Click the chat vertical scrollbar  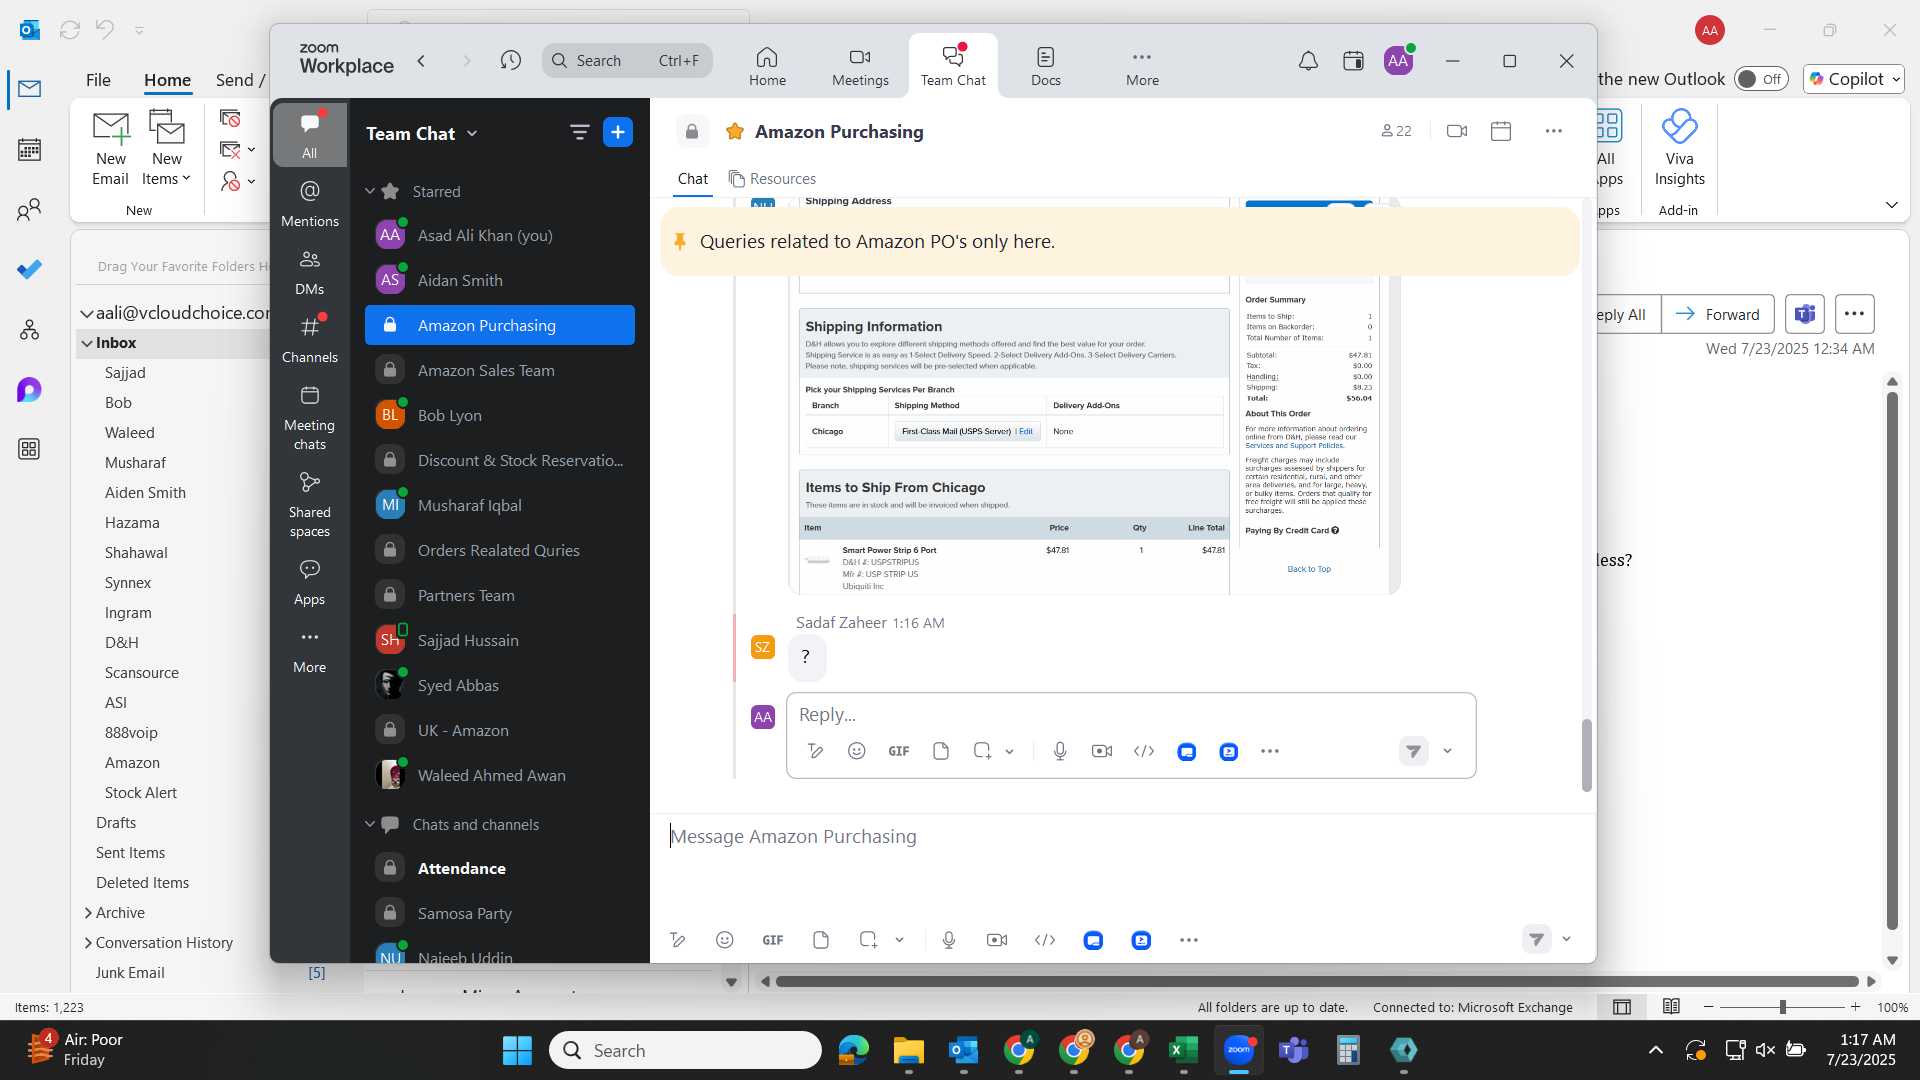[x=1586, y=755]
